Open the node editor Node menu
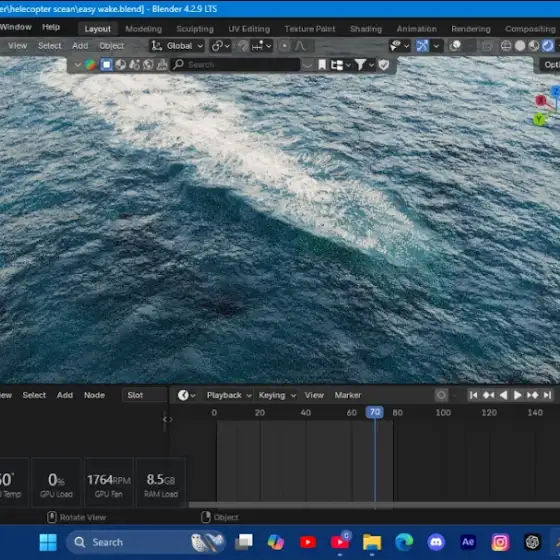560x560 pixels. click(94, 395)
